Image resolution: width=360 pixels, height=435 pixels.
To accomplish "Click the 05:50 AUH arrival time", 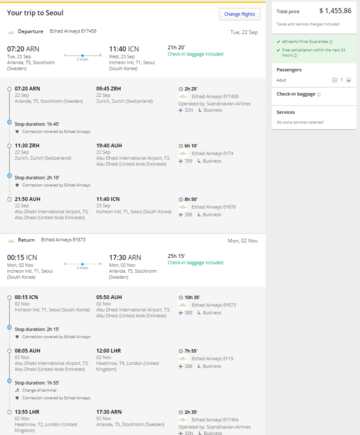I will [x=109, y=297].
